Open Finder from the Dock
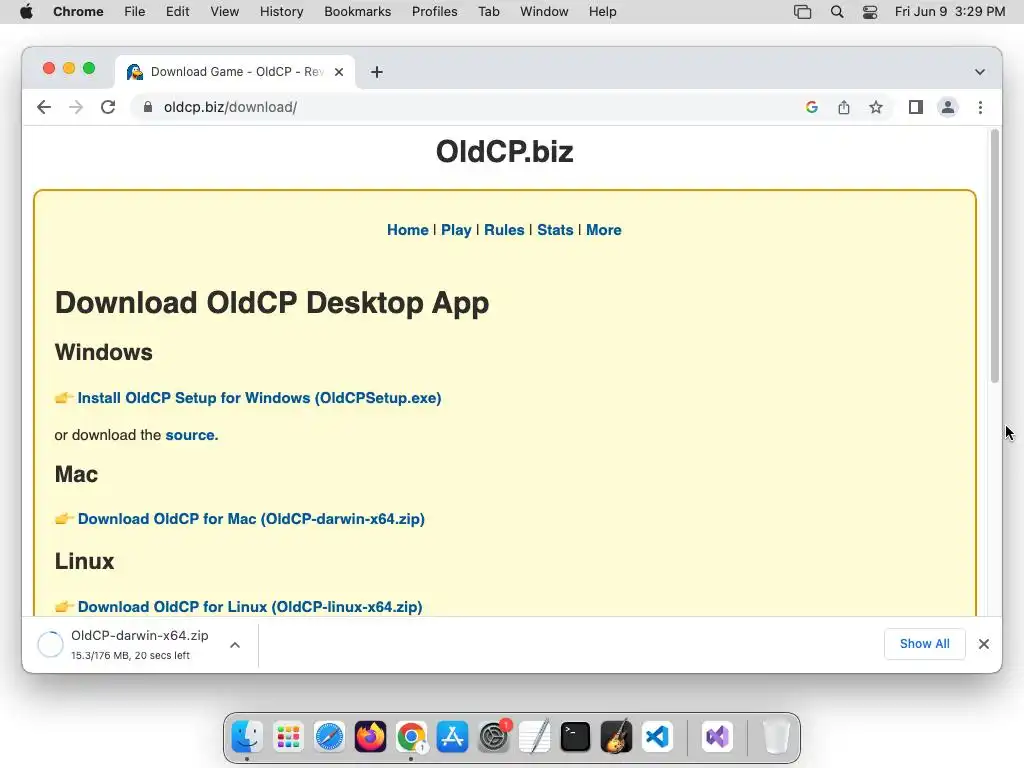This screenshot has height=768, width=1024. (247, 737)
